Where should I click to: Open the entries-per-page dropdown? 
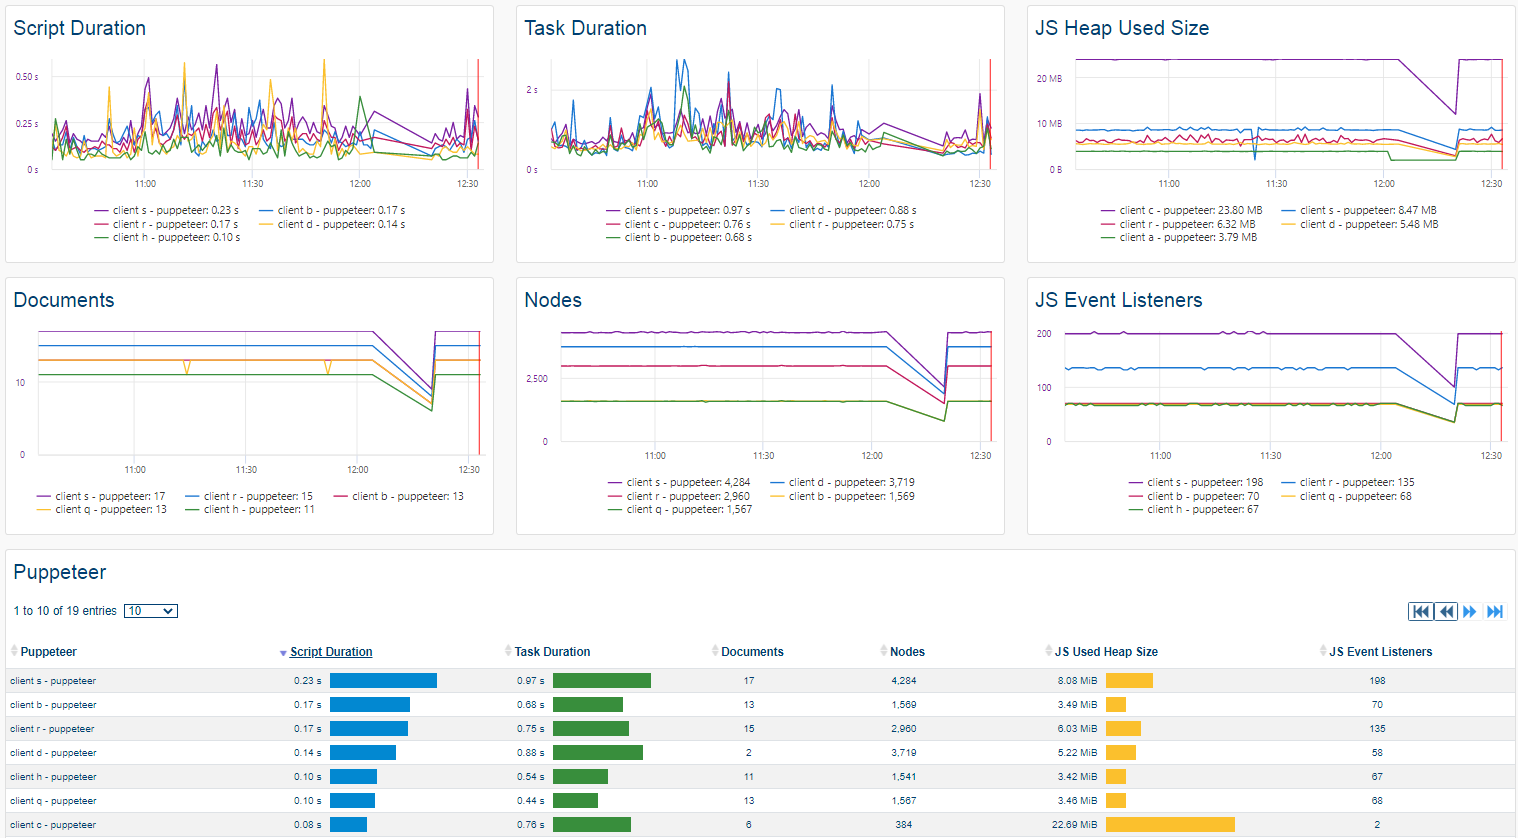(150, 611)
